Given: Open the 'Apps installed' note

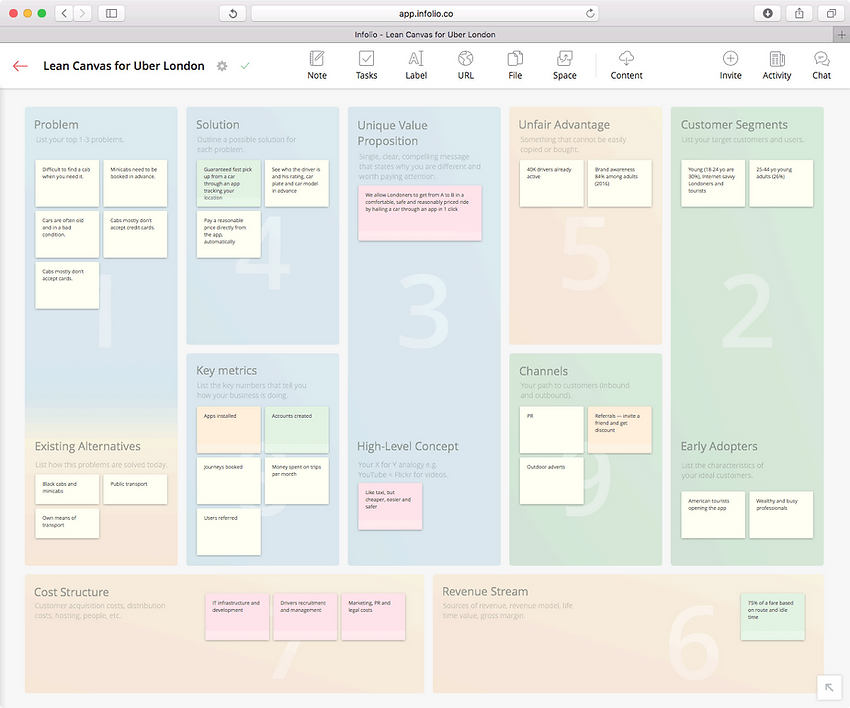Looking at the screenshot, I should (228, 429).
